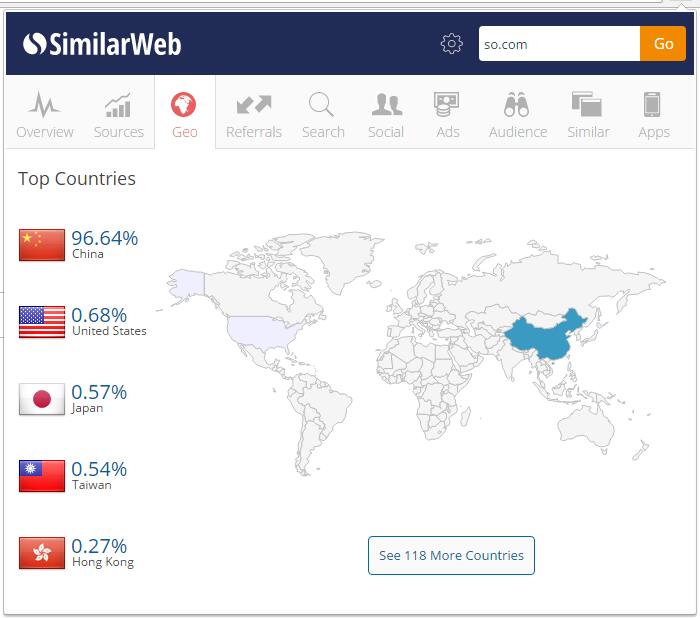Select the Hong Kong flag icon
Screen dimensions: 700x618
(42, 553)
